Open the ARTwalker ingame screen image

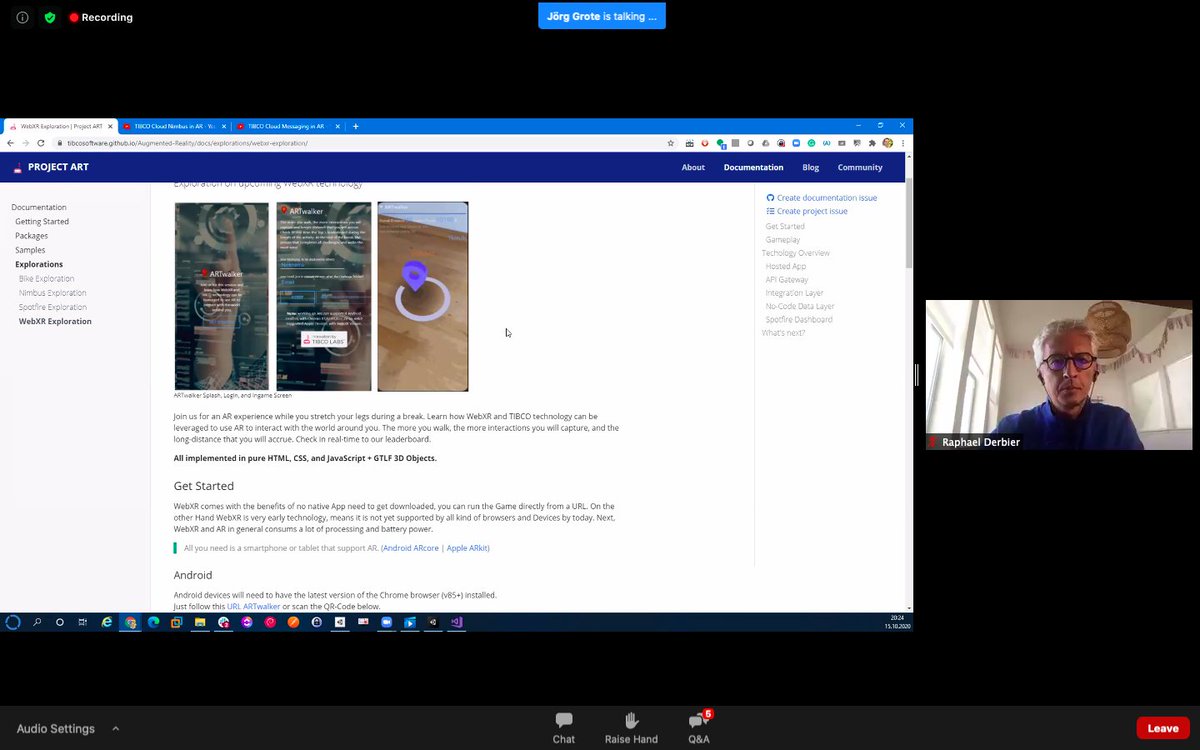click(x=423, y=296)
